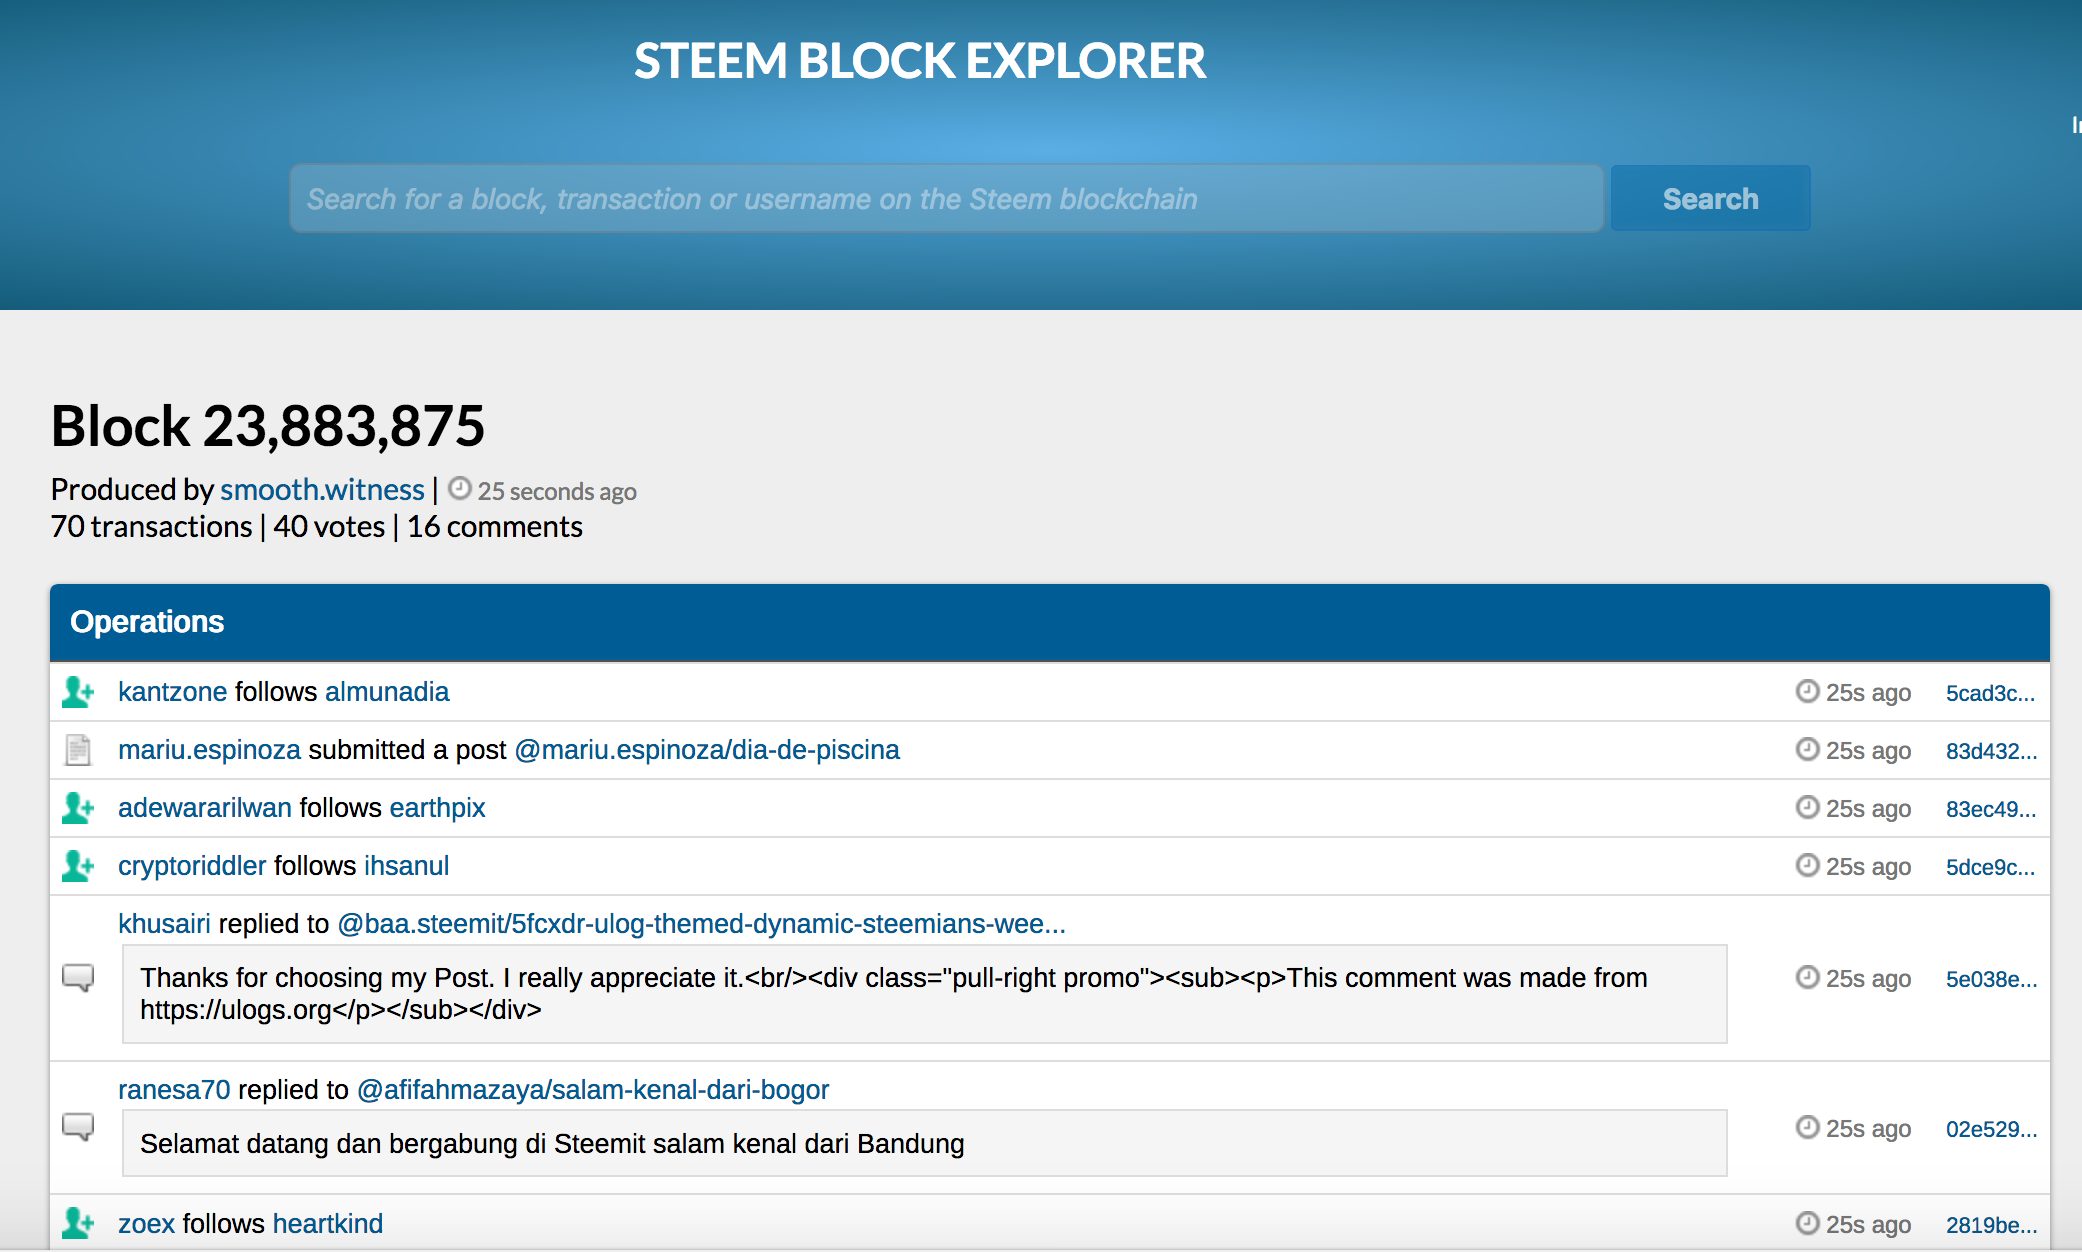This screenshot has height=1252, width=2082.
Task: Click the follow icon beside zoex
Action: pyautogui.click(x=78, y=1223)
